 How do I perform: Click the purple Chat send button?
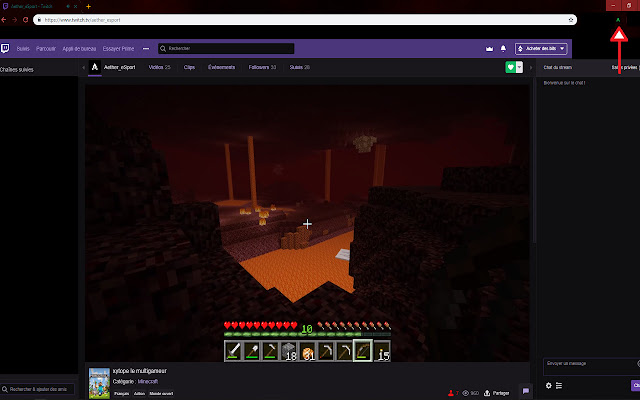tap(636, 385)
